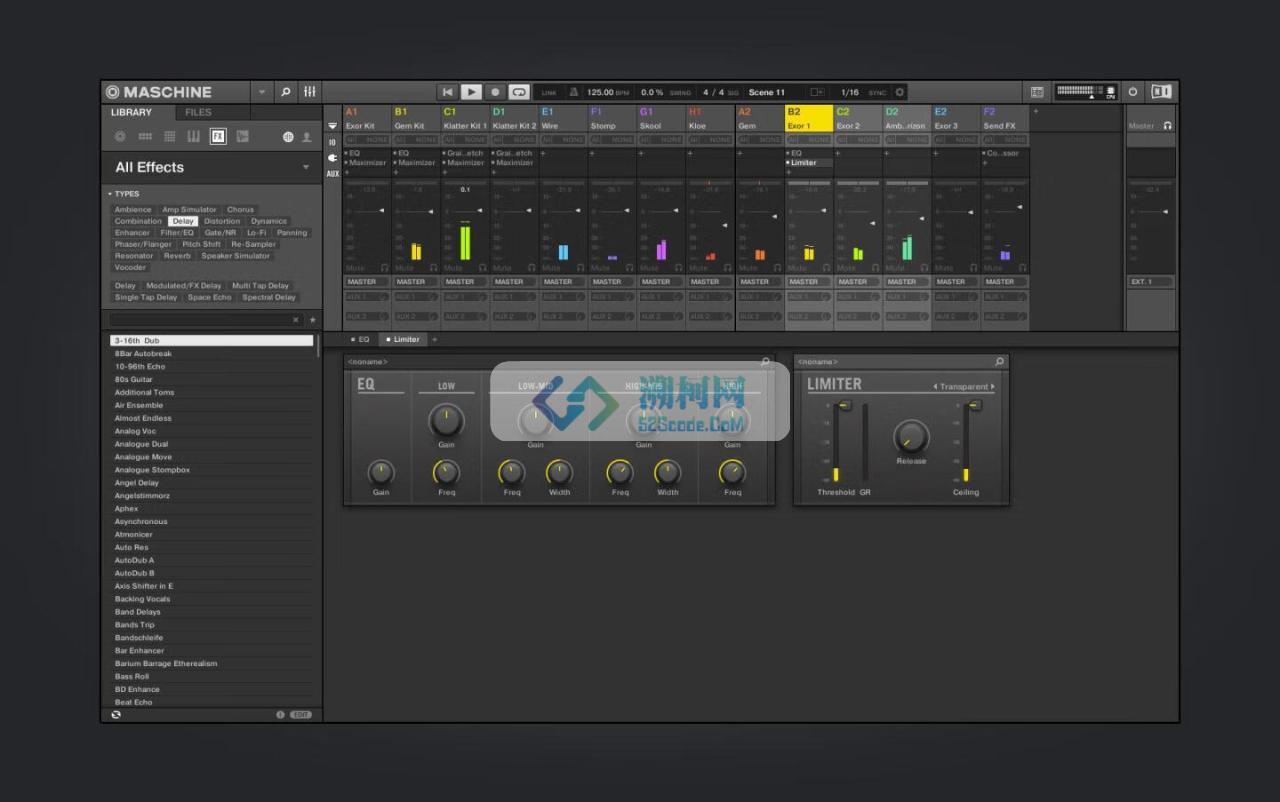Image resolution: width=1280 pixels, height=802 pixels.
Task: Click the Limiter Release knob
Action: click(911, 437)
